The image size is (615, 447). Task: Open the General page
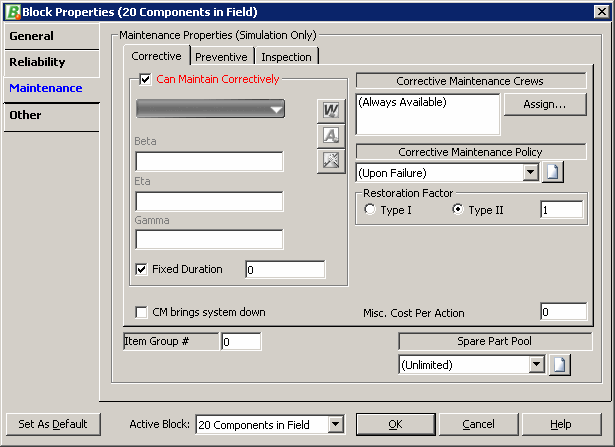(x=52, y=36)
